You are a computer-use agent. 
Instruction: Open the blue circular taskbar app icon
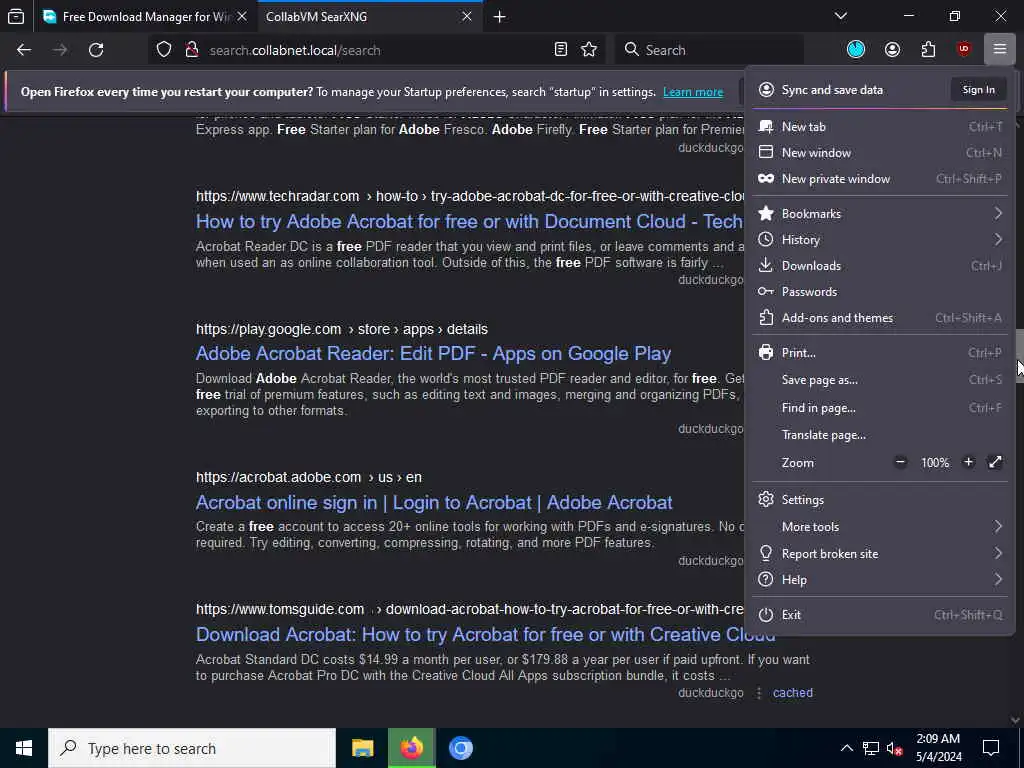point(460,748)
